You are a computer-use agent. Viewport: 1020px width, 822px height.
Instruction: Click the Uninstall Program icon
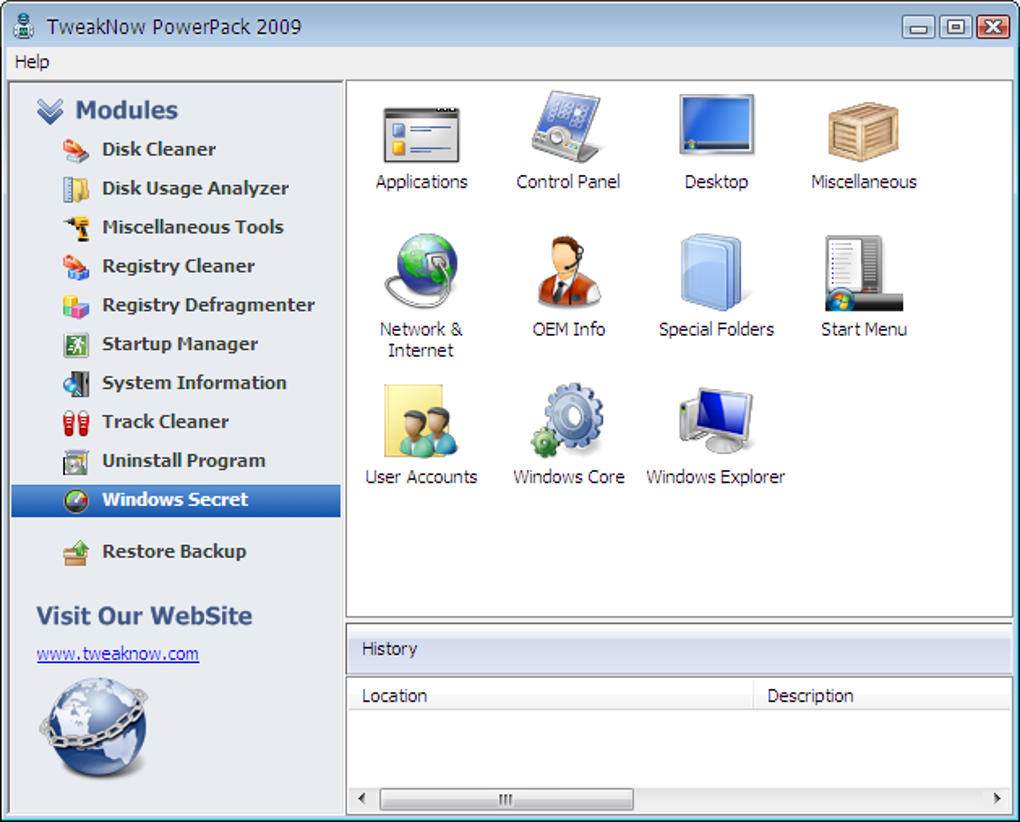(76, 462)
